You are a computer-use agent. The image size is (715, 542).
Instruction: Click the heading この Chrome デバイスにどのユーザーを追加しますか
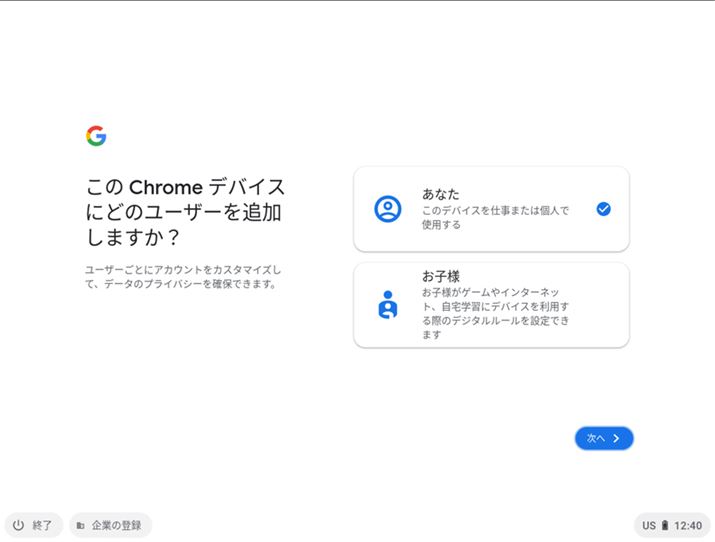tap(185, 212)
